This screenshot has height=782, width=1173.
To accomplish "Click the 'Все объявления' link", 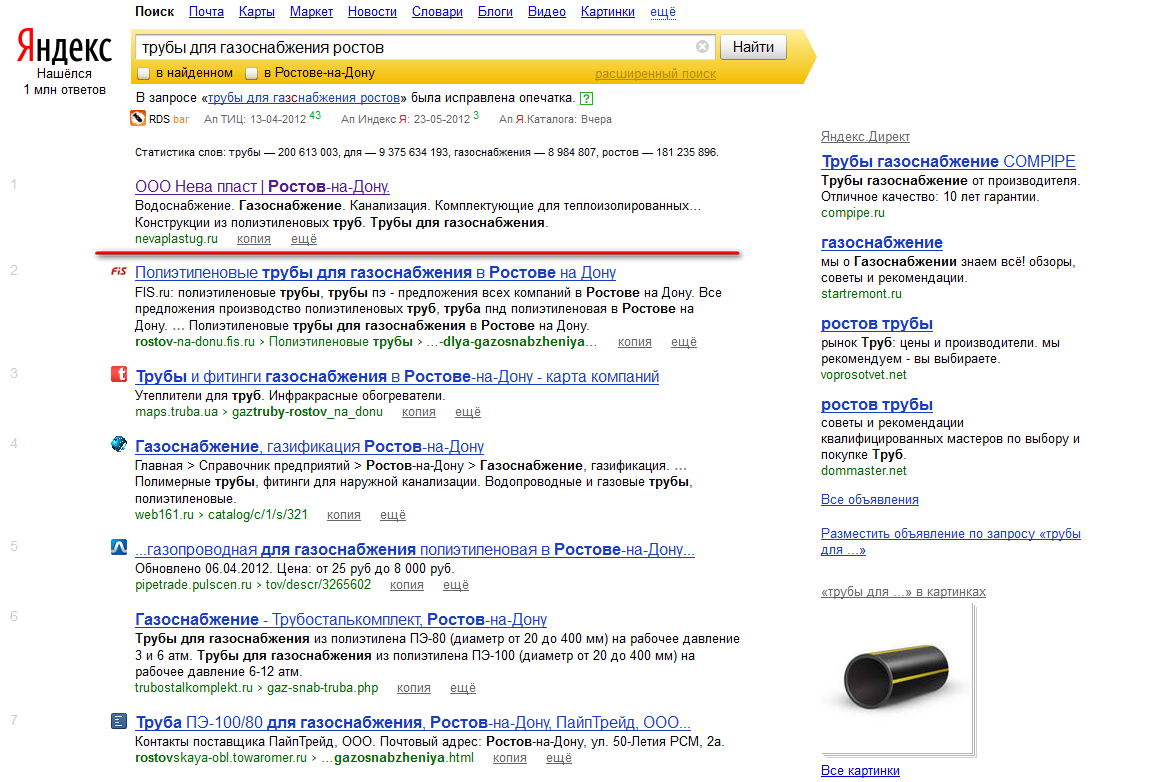I will click(870, 500).
